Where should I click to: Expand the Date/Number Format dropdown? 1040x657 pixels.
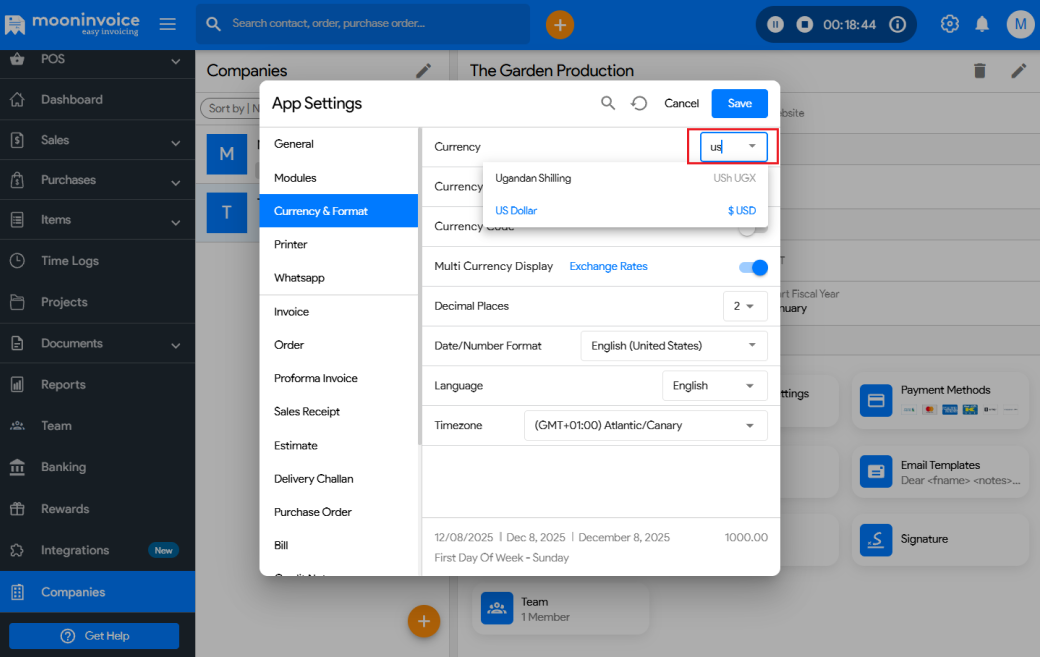(x=673, y=346)
